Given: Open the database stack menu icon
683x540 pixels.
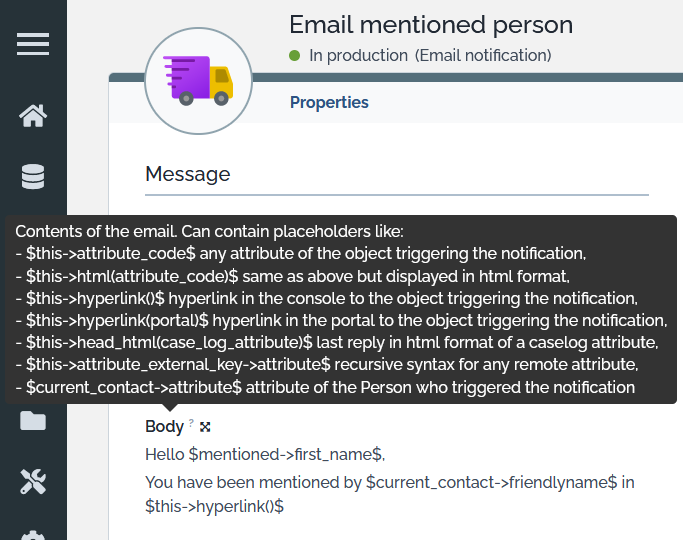Looking at the screenshot, I should point(33,177).
